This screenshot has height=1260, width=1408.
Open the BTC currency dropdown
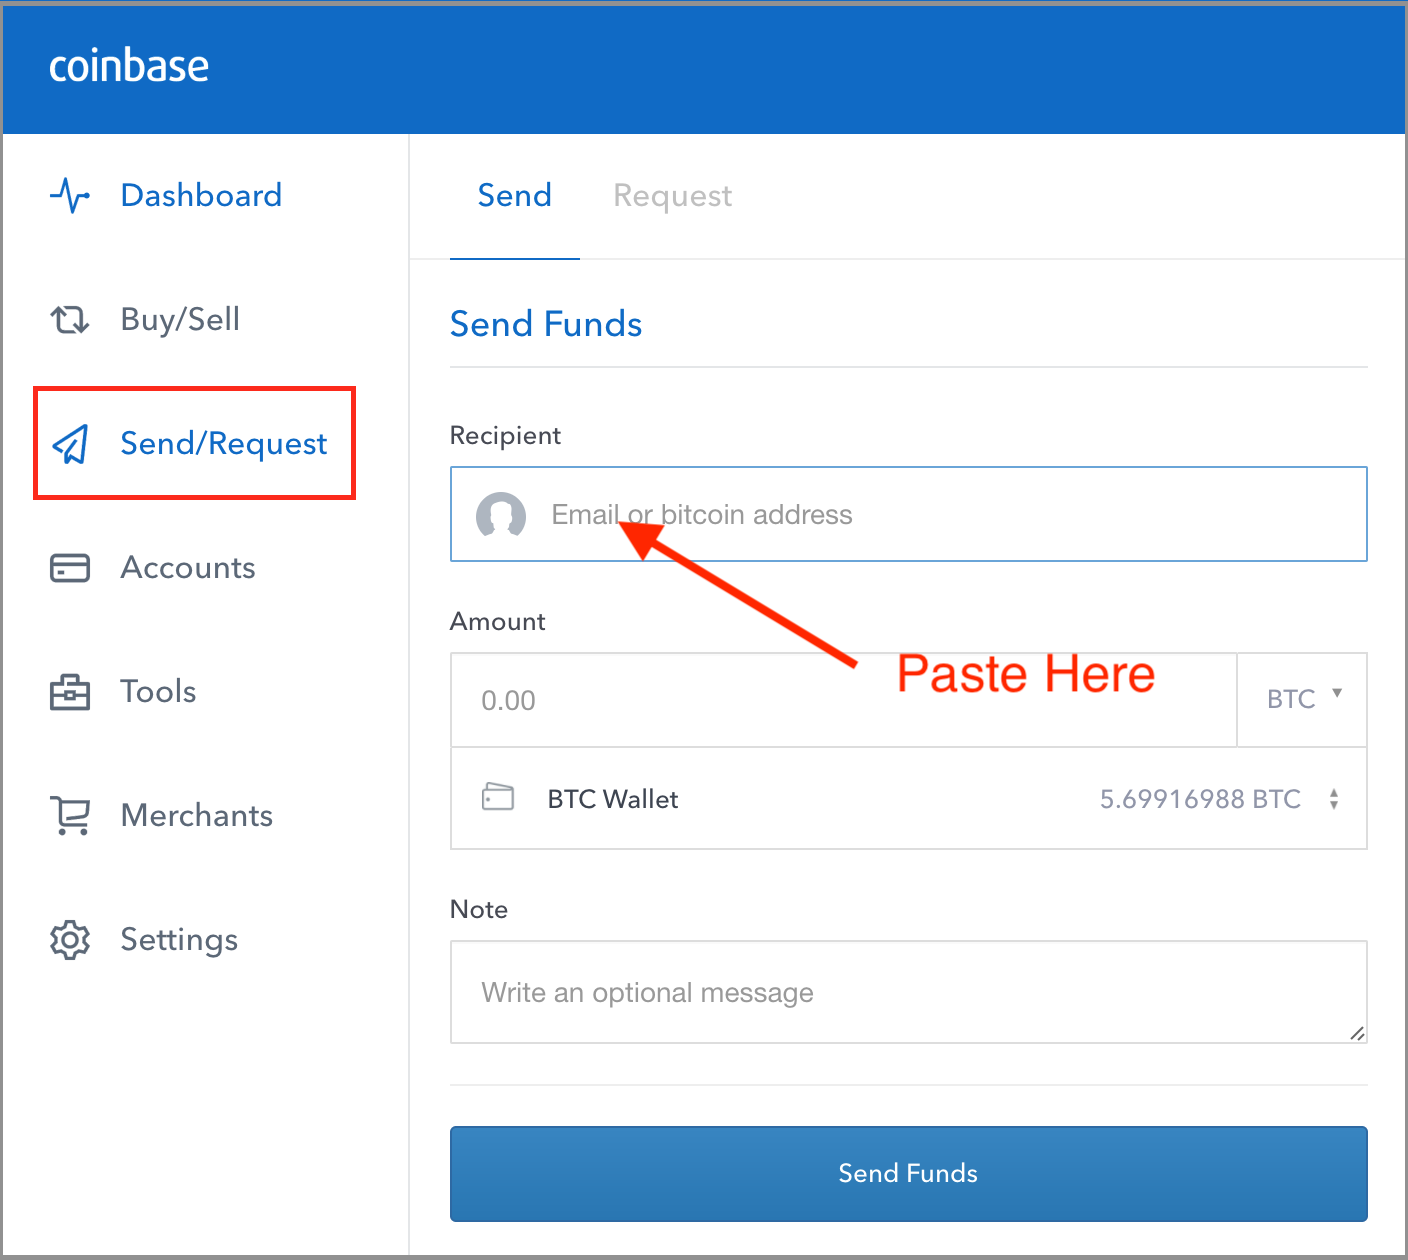[1303, 700]
